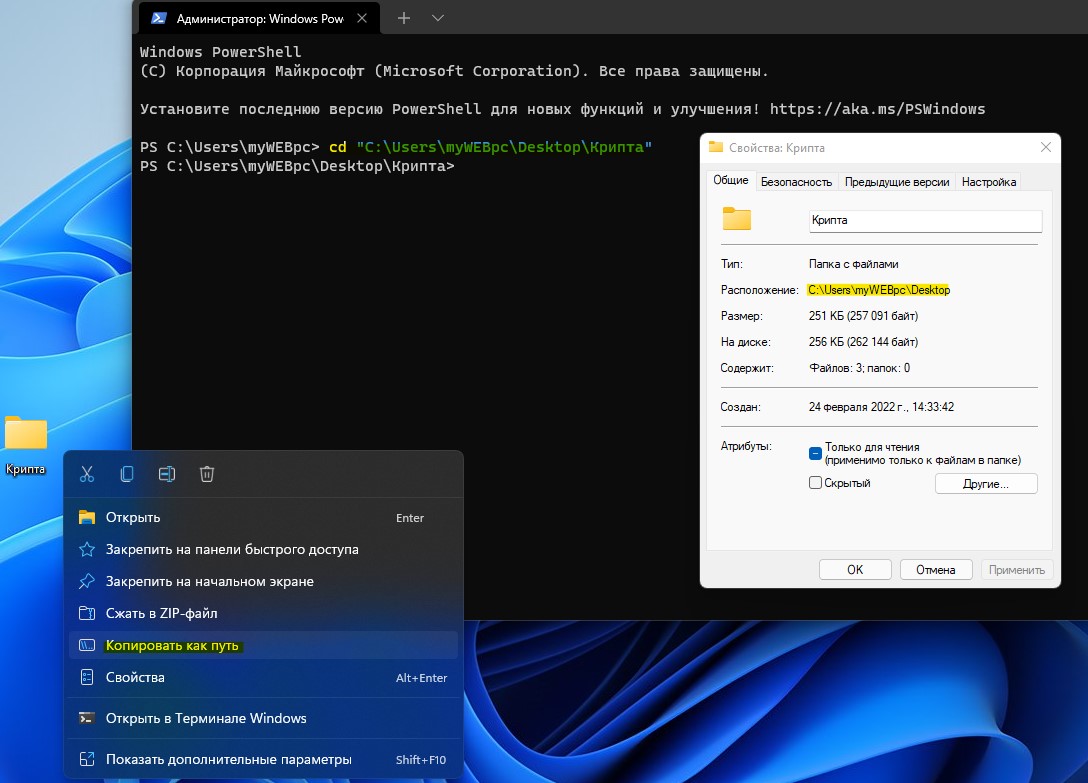The width and height of the screenshot is (1088, 783).
Task: Switch to the Безопасность tab
Action: coord(796,182)
